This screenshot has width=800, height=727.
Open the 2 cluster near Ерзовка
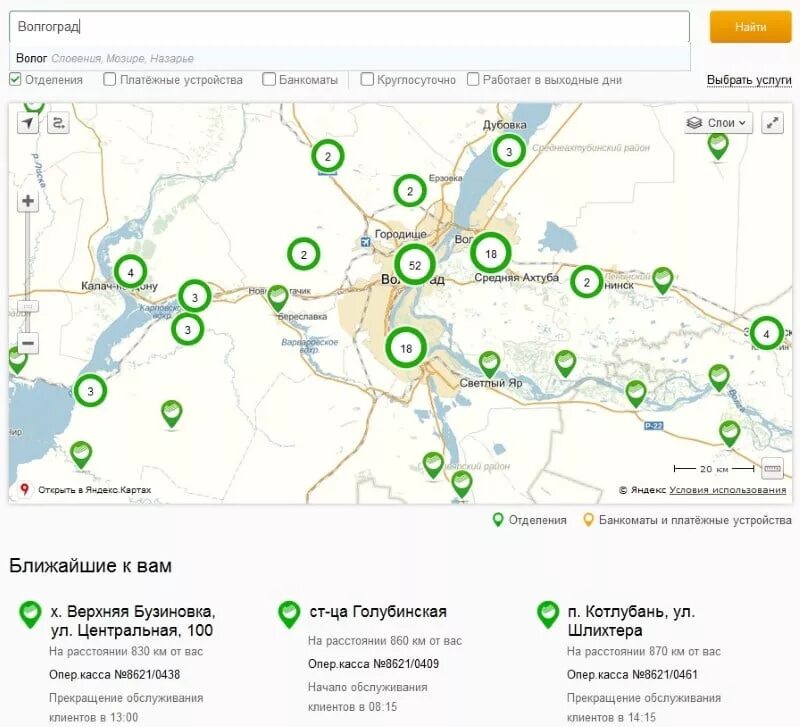pos(410,191)
